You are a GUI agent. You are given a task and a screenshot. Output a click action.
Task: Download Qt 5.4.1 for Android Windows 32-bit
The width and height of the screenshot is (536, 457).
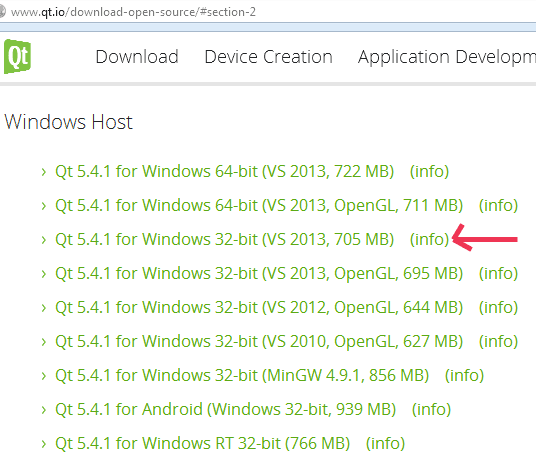point(226,409)
